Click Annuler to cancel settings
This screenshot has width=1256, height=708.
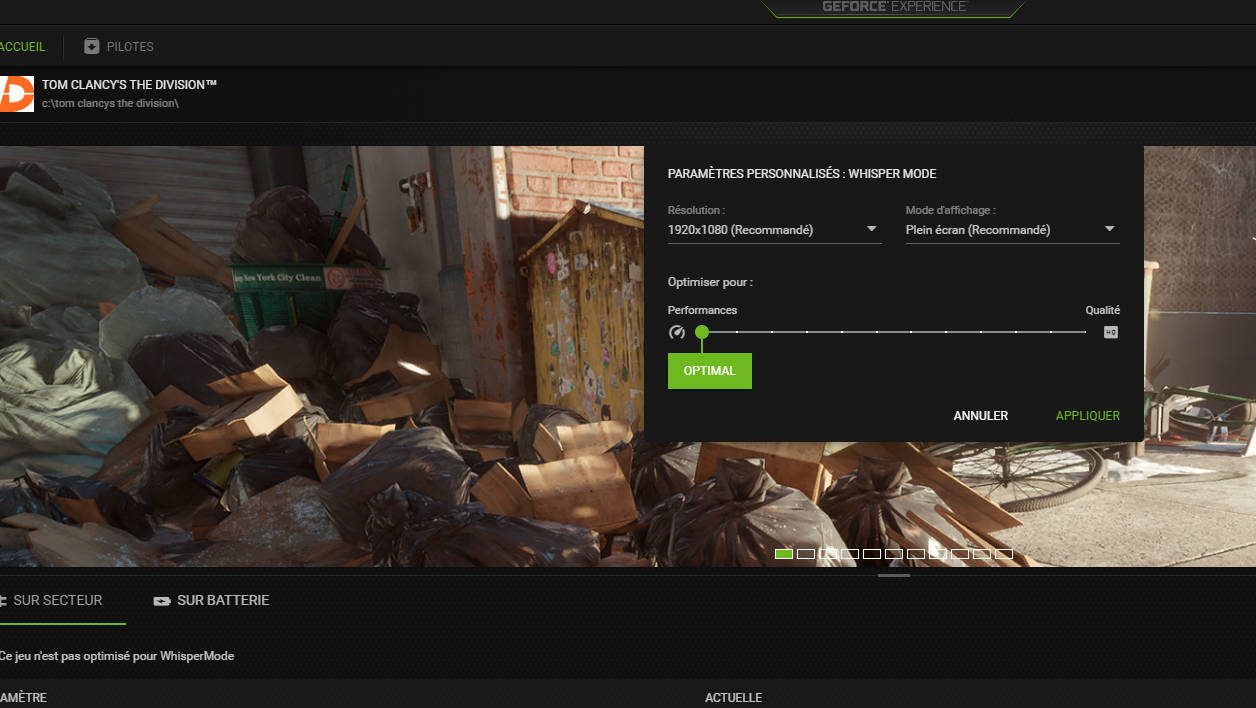980,416
